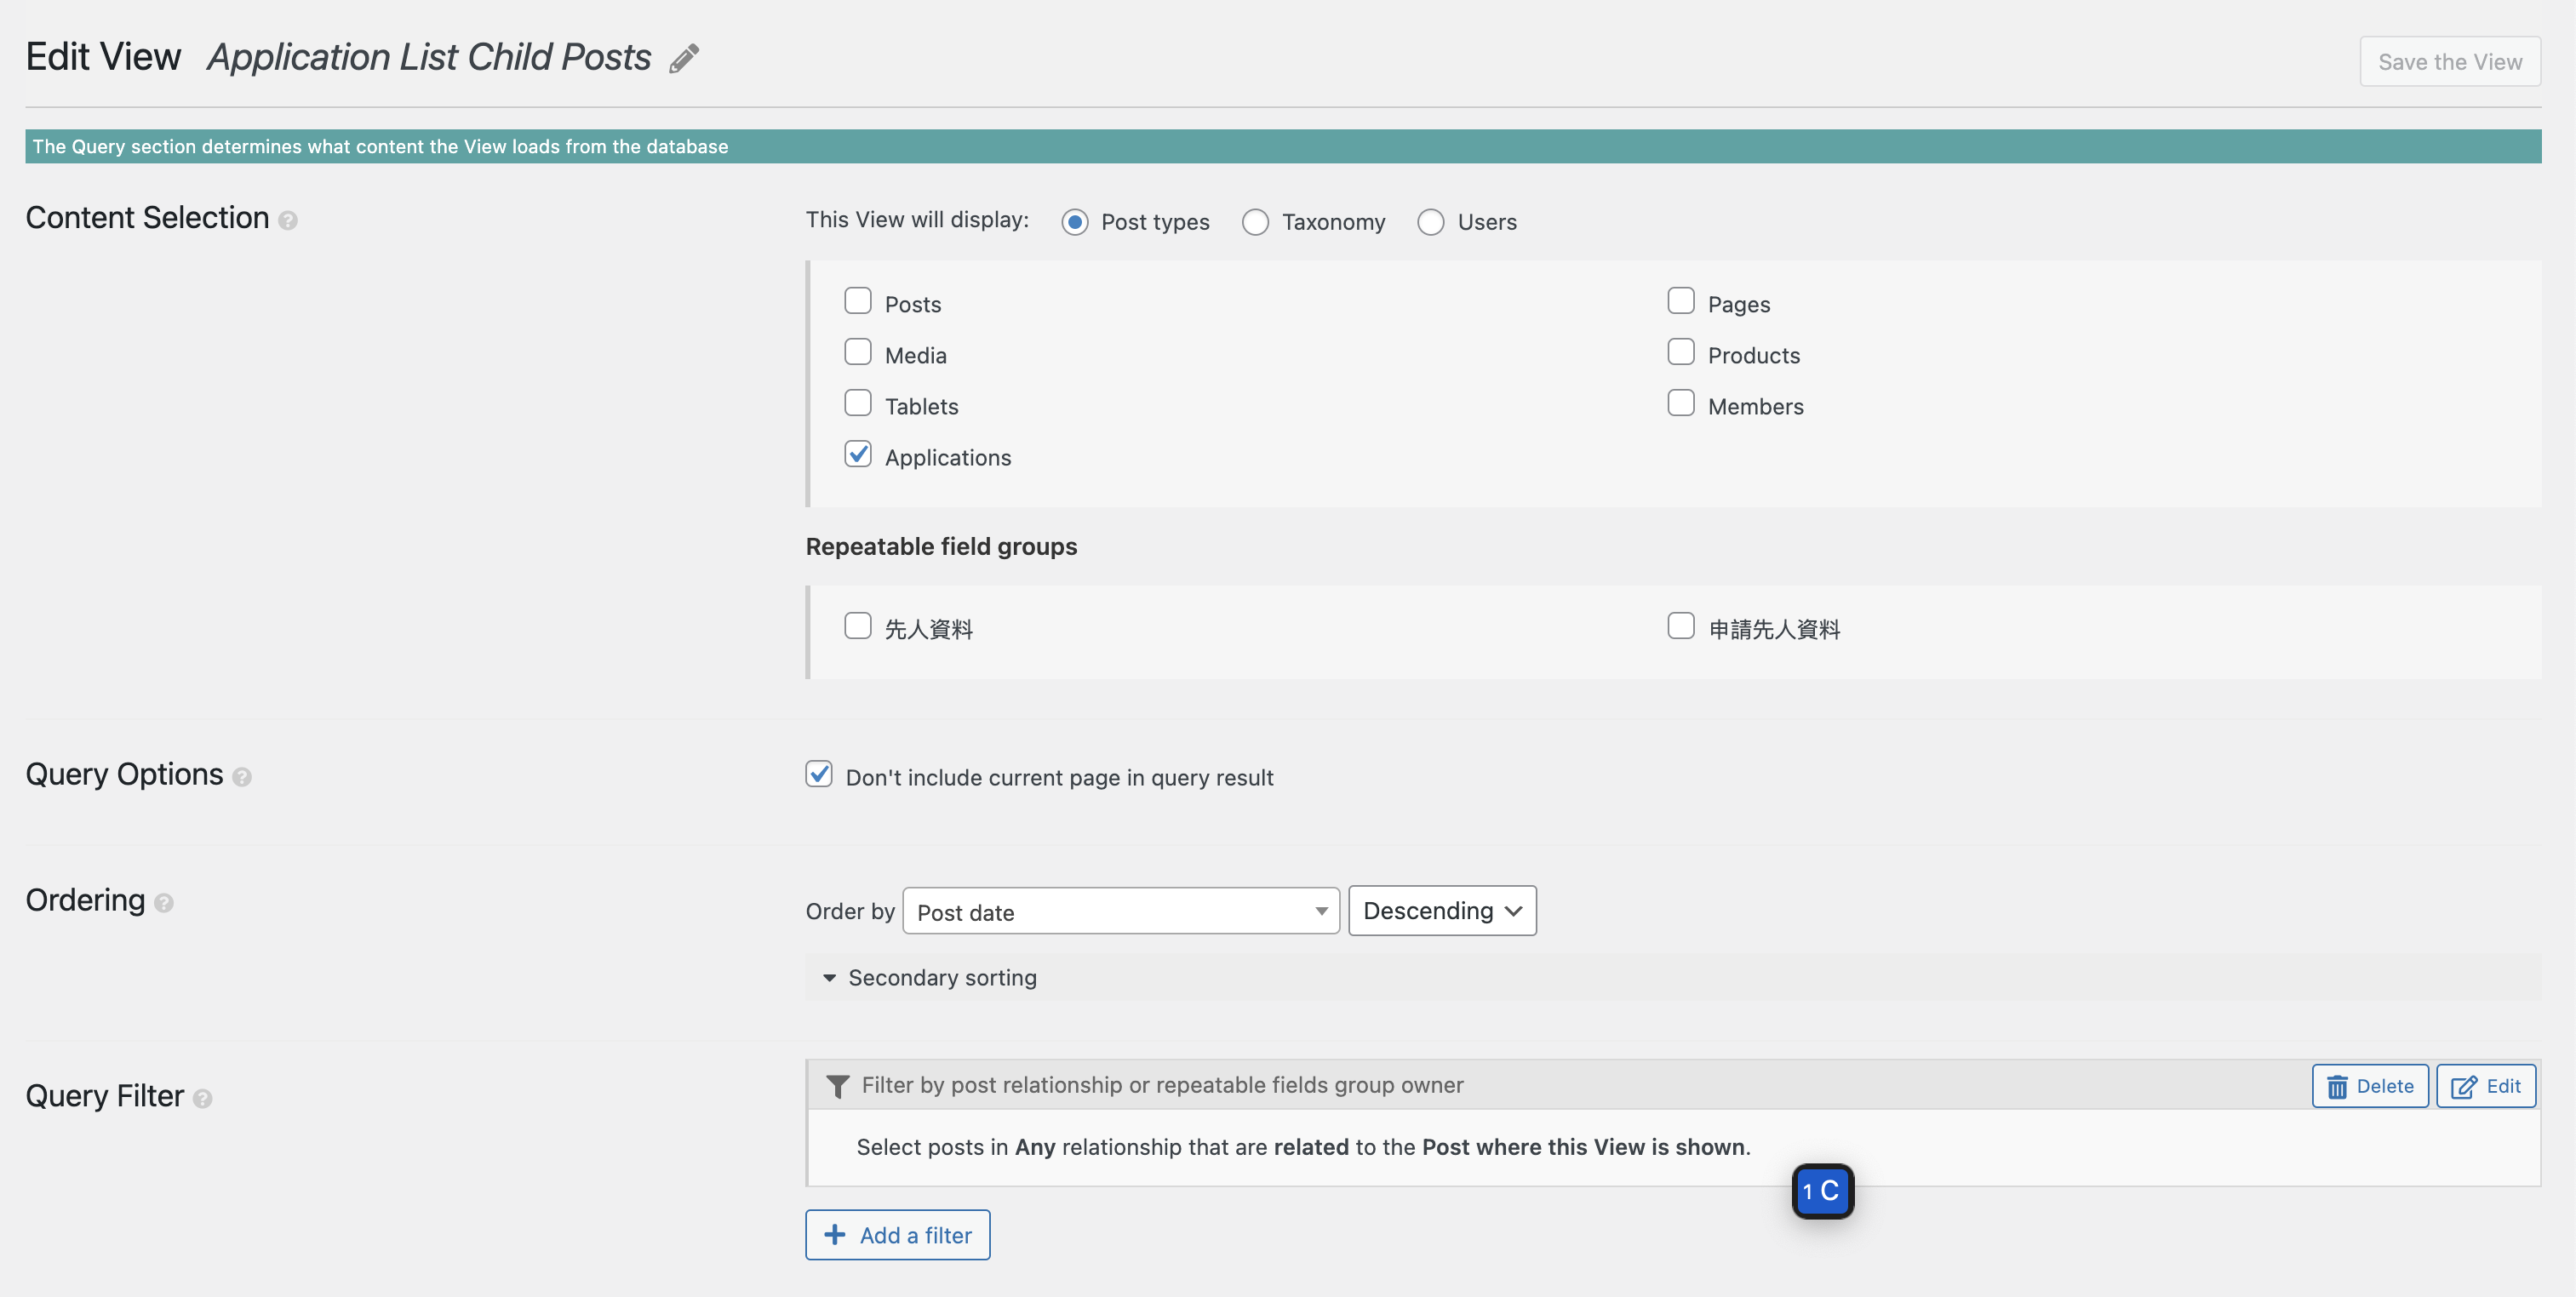Uncheck the Applications checkbox

(x=858, y=454)
